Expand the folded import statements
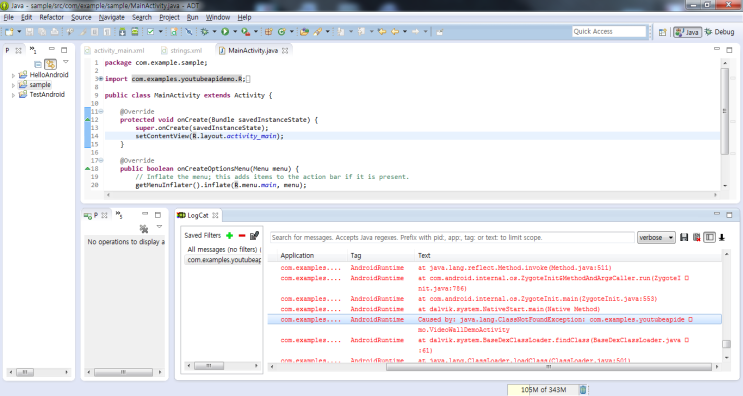Viewport: 743px width, 396px height. pyautogui.click(x=101, y=79)
